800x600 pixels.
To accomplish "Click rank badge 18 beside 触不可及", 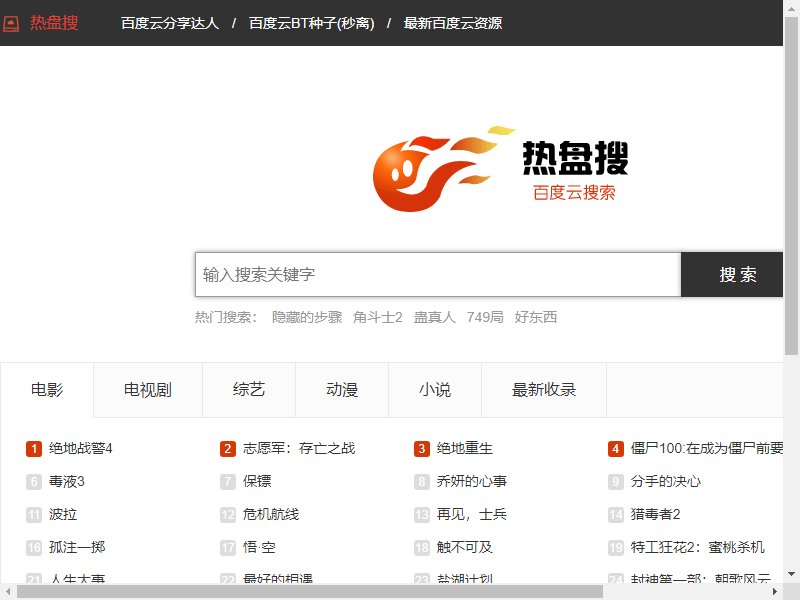I will 421,548.
